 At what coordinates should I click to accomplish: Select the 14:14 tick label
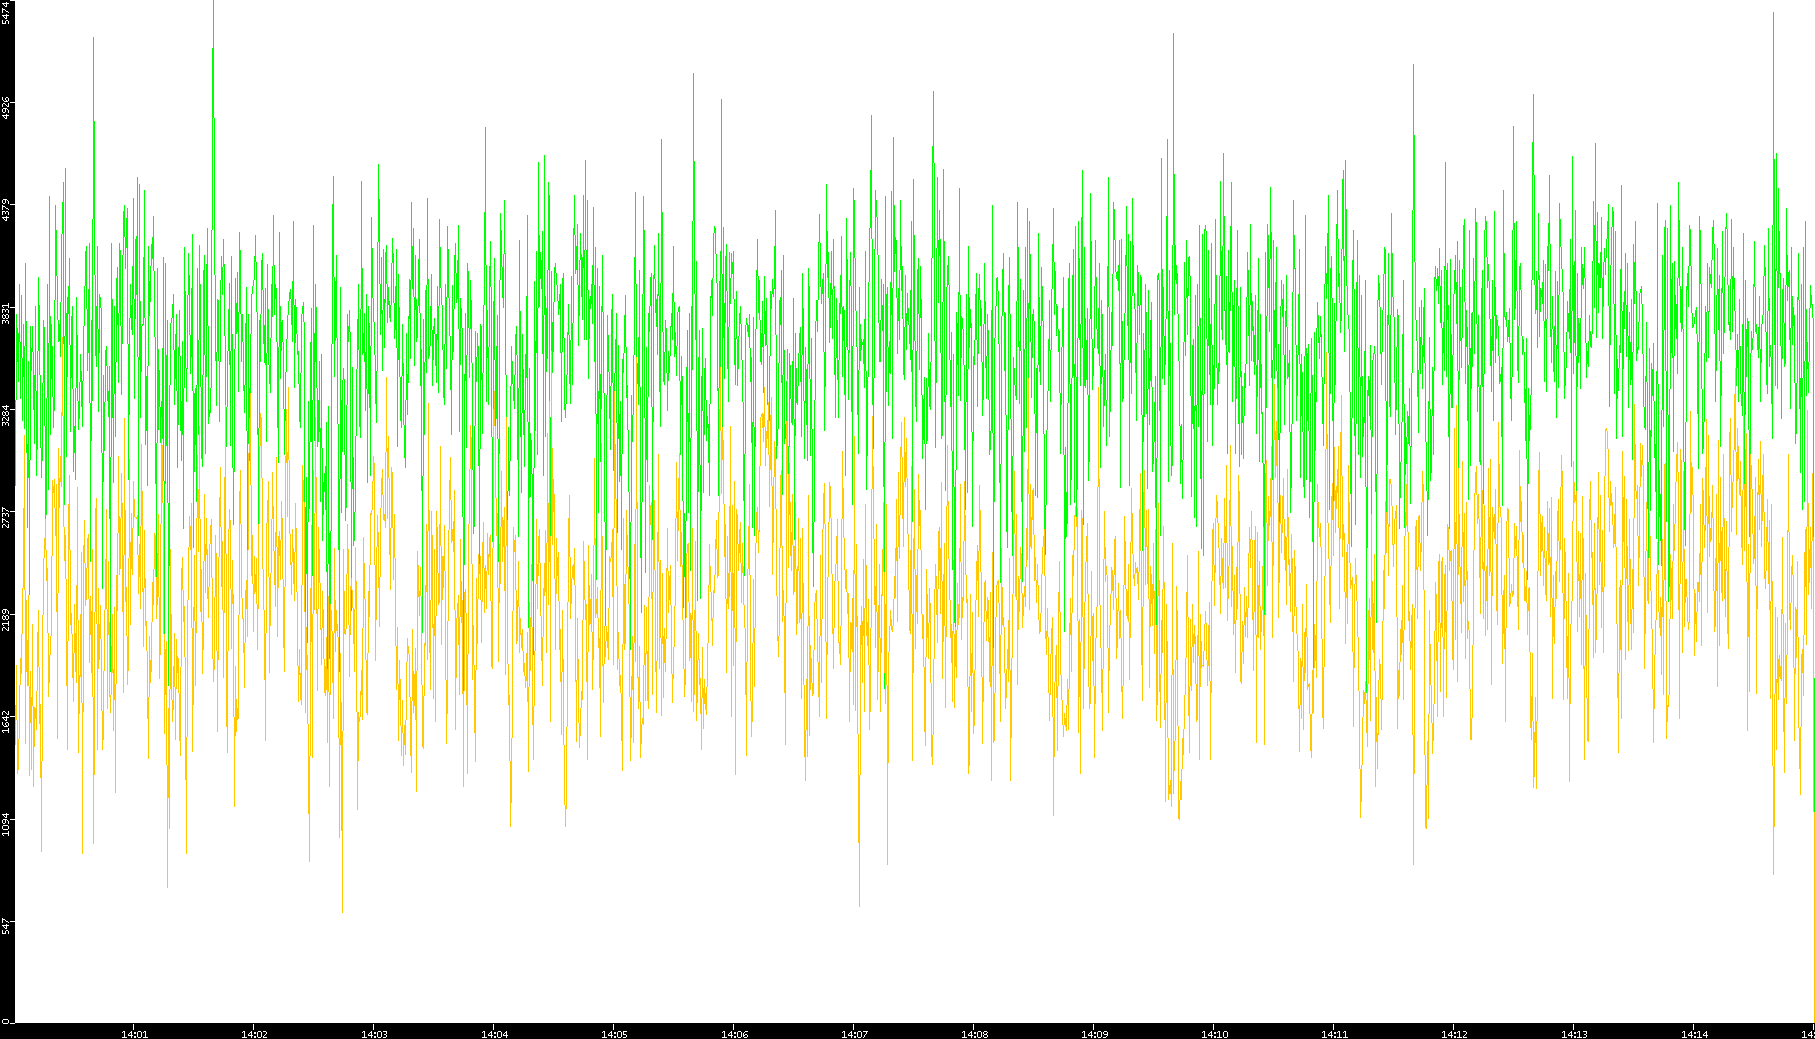(x=1694, y=1034)
